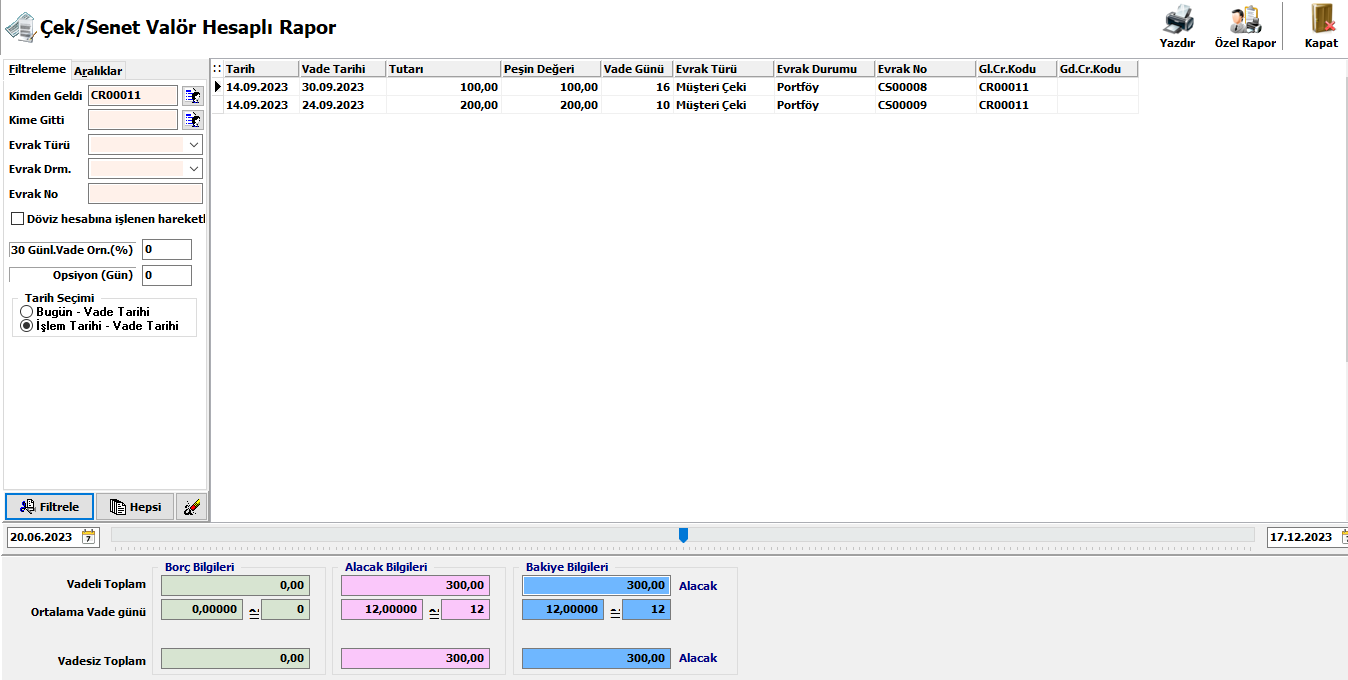The image size is (1348, 680).
Task: Click the Kimden Geldi input field
Action: pyautogui.click(x=133, y=96)
